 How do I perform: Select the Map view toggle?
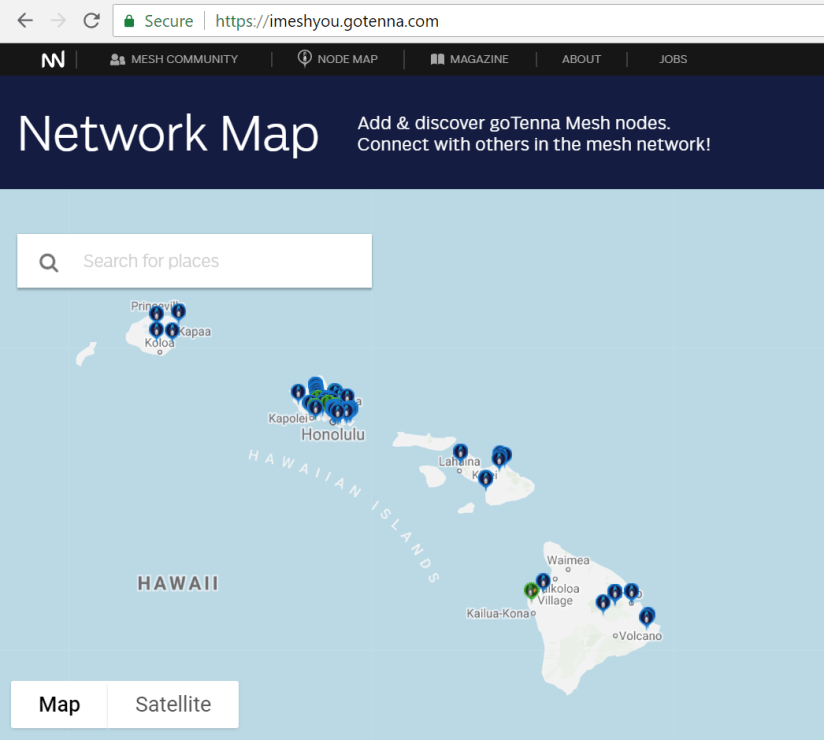pos(59,704)
